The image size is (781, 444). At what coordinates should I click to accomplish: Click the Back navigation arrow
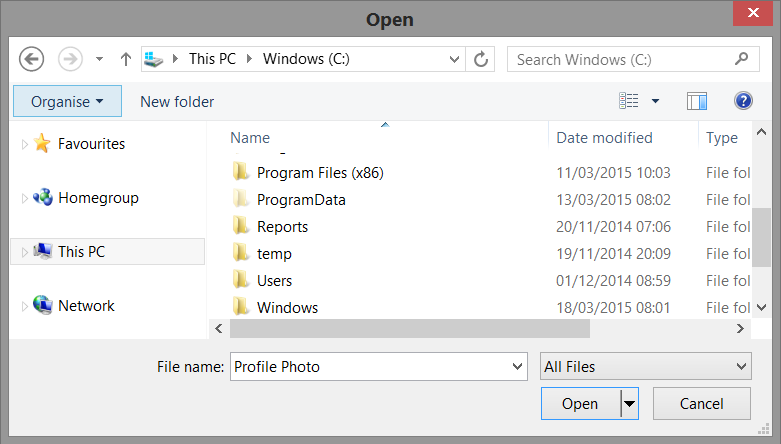[32, 59]
